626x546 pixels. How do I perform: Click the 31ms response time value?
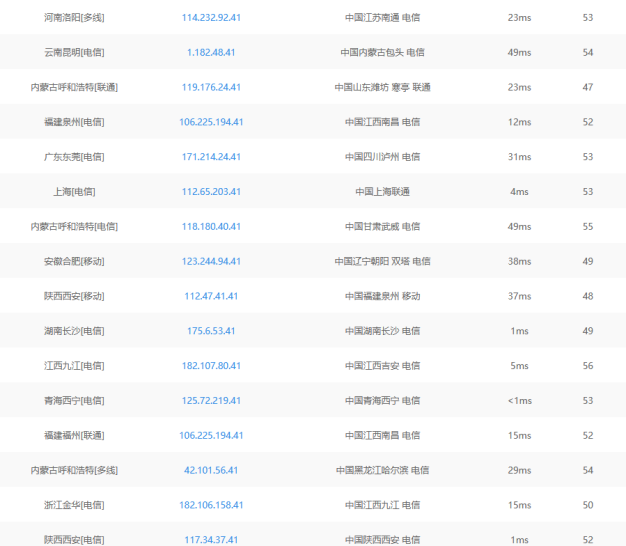(519, 157)
